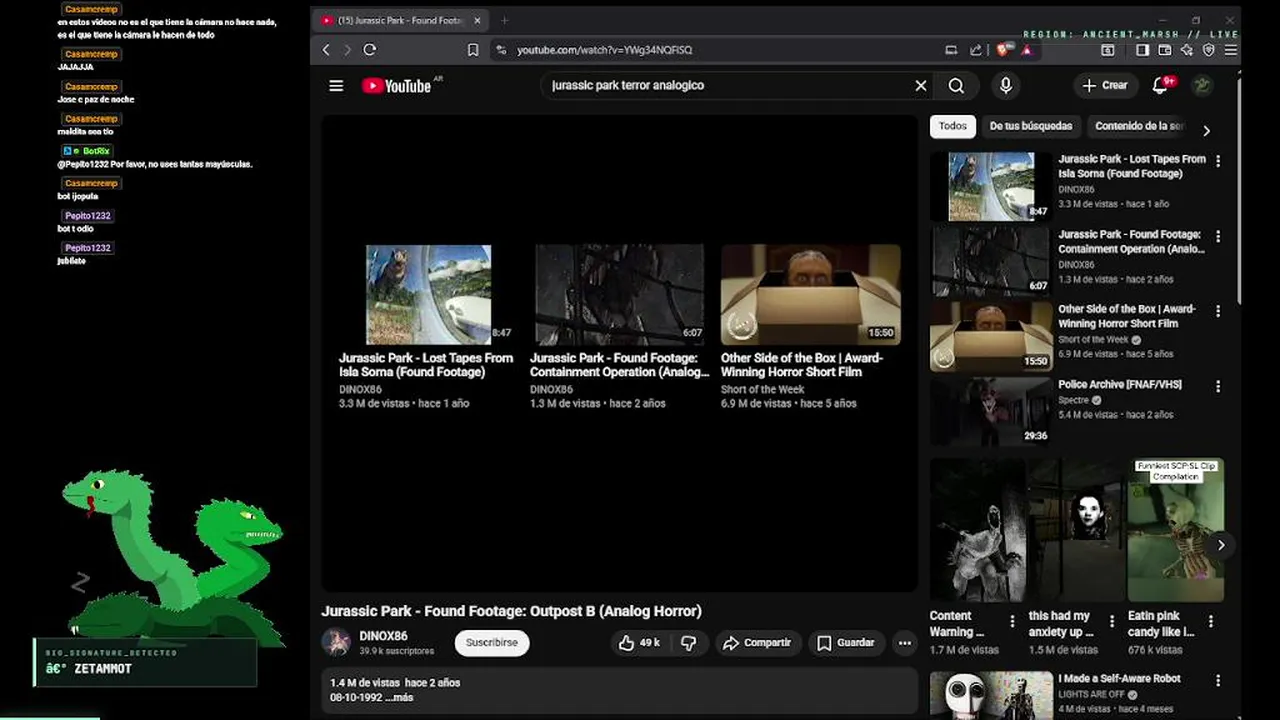Clear the search text with X
This screenshot has width=1280, height=720.
(921, 86)
